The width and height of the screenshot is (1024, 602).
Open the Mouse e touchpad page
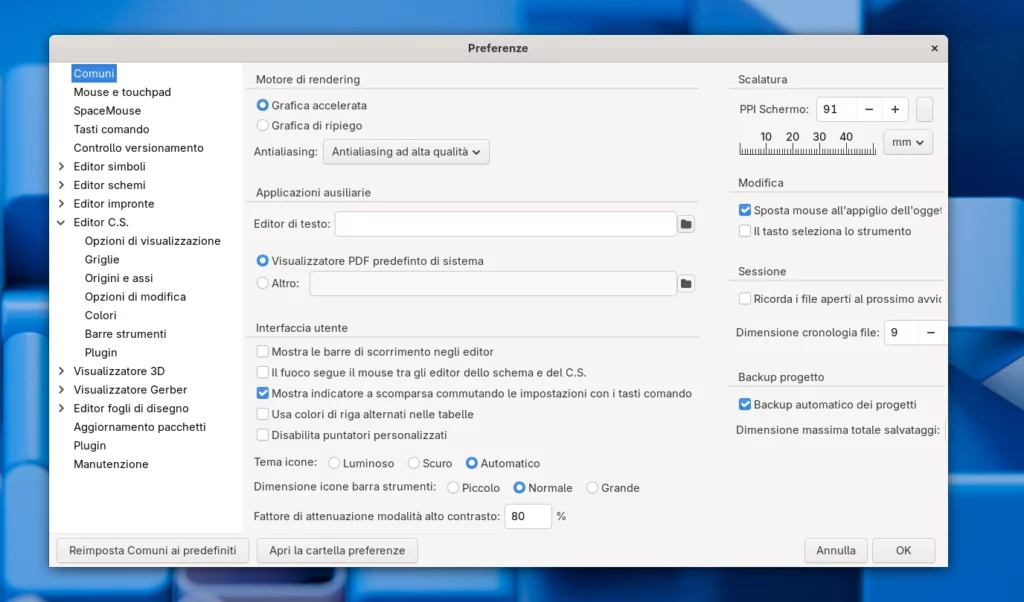click(122, 92)
